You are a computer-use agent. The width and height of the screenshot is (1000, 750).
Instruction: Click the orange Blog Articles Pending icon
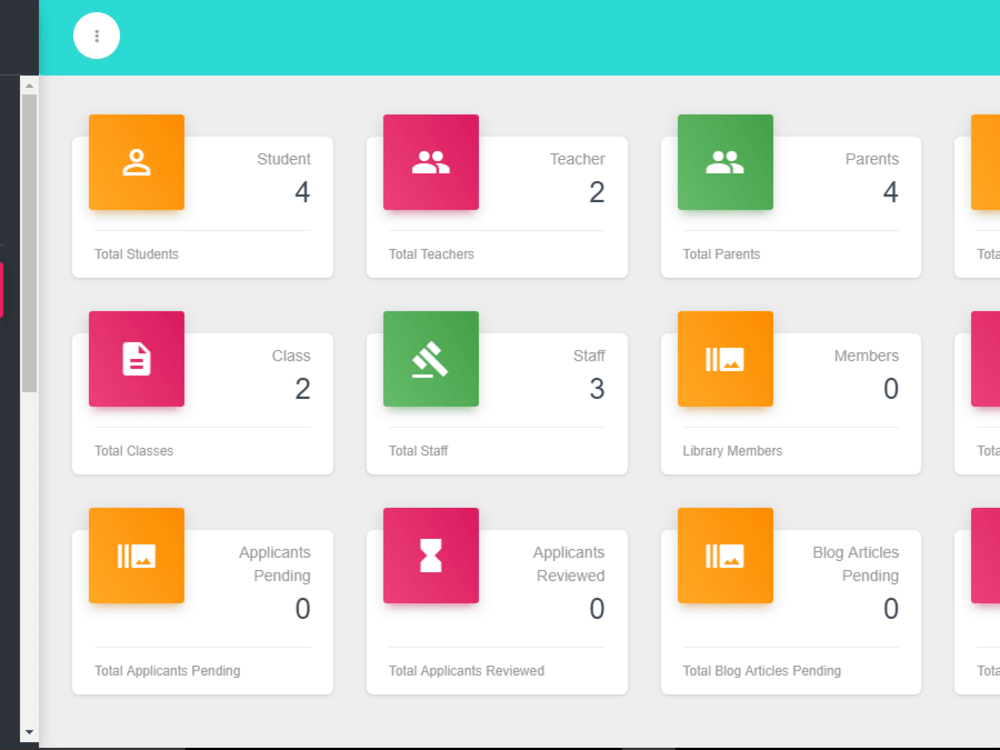(725, 555)
